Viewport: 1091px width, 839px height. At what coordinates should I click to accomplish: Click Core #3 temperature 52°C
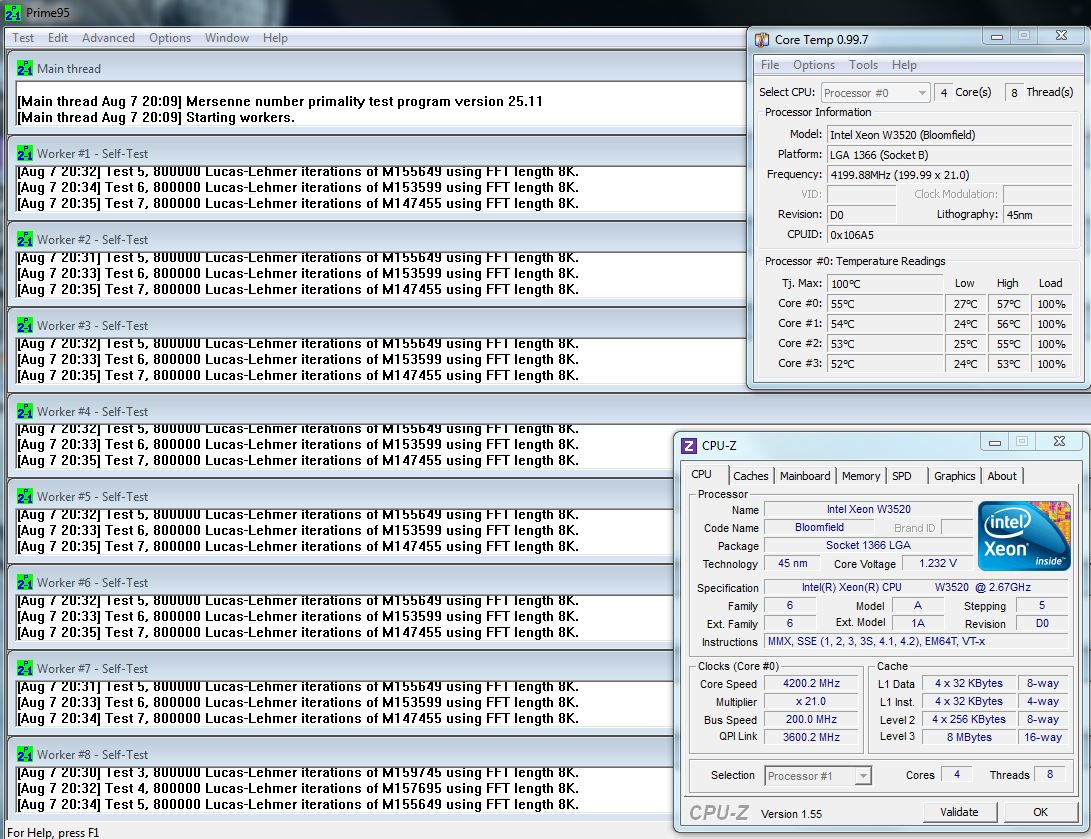click(x=884, y=364)
